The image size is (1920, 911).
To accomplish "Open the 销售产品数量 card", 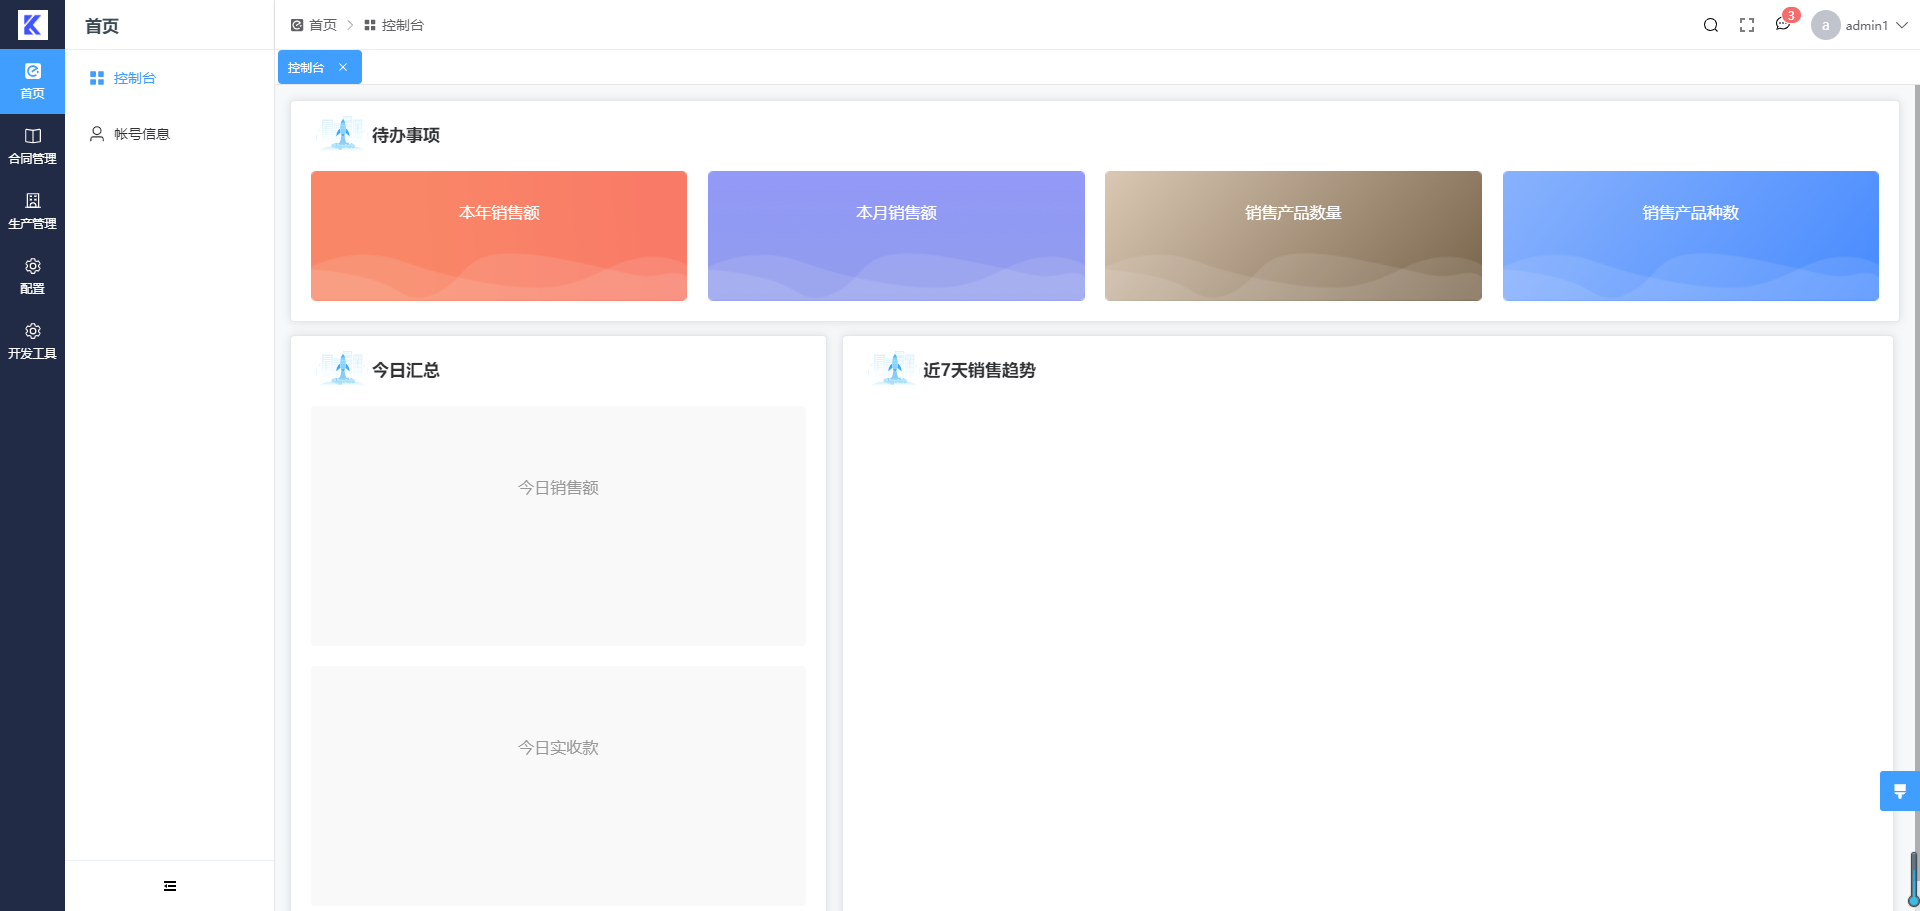I will [x=1293, y=236].
